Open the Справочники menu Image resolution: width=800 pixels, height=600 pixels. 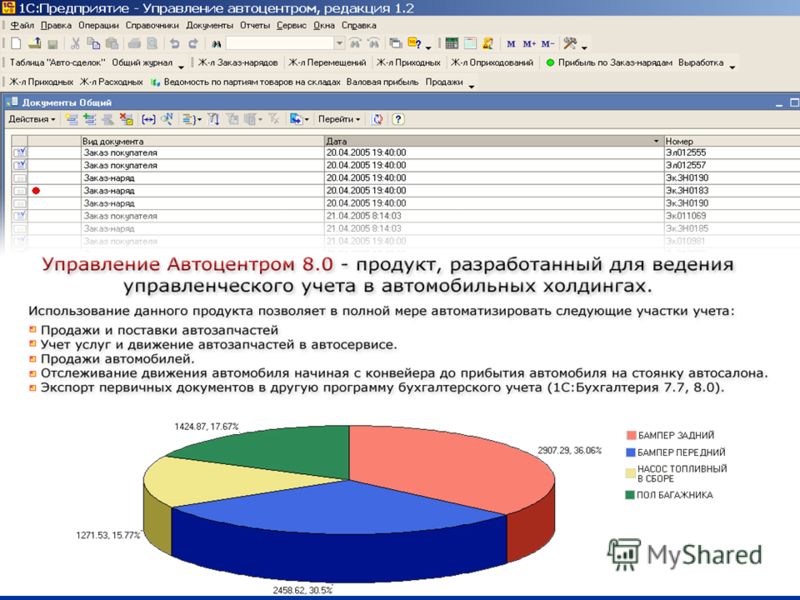pyautogui.click(x=152, y=25)
